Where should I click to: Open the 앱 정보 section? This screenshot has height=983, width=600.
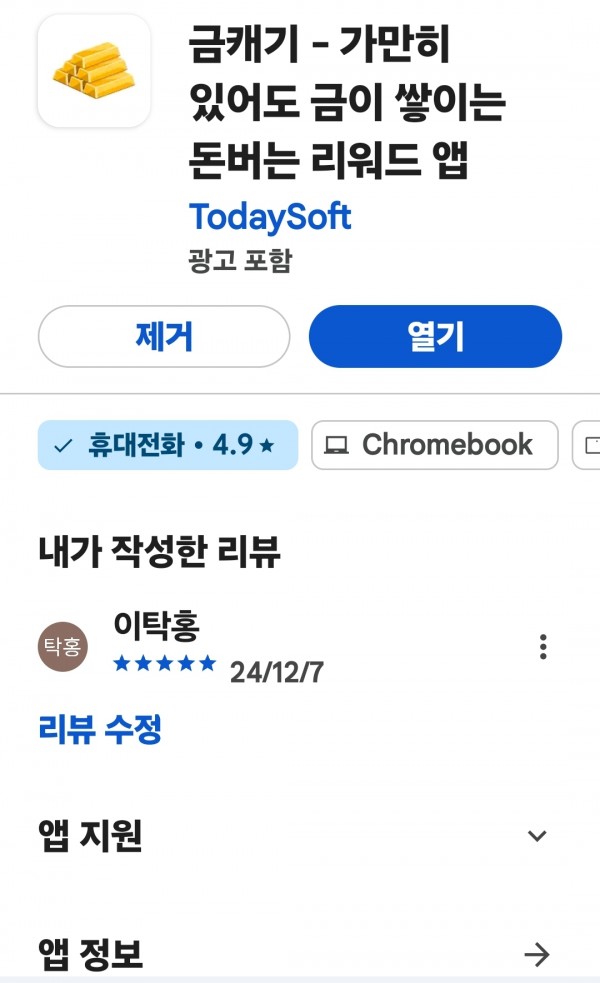click(x=293, y=954)
